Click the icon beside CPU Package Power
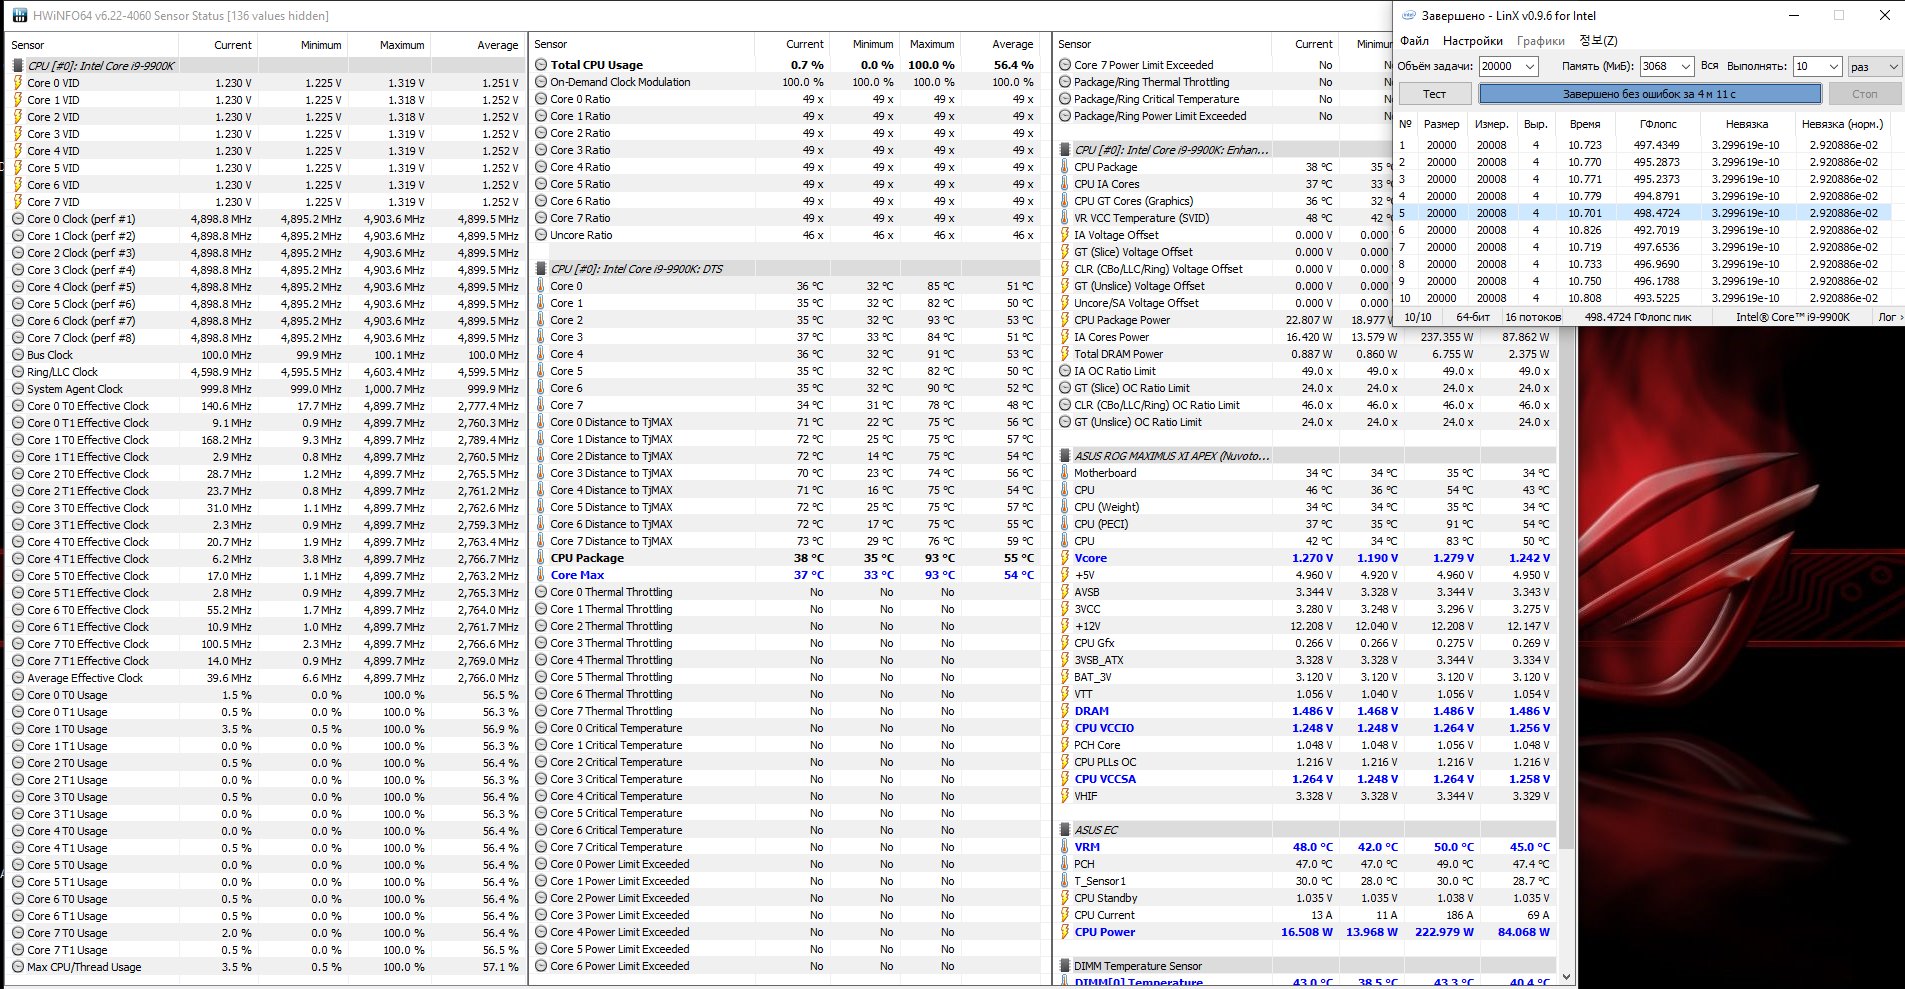1905x989 pixels. click(x=1065, y=320)
